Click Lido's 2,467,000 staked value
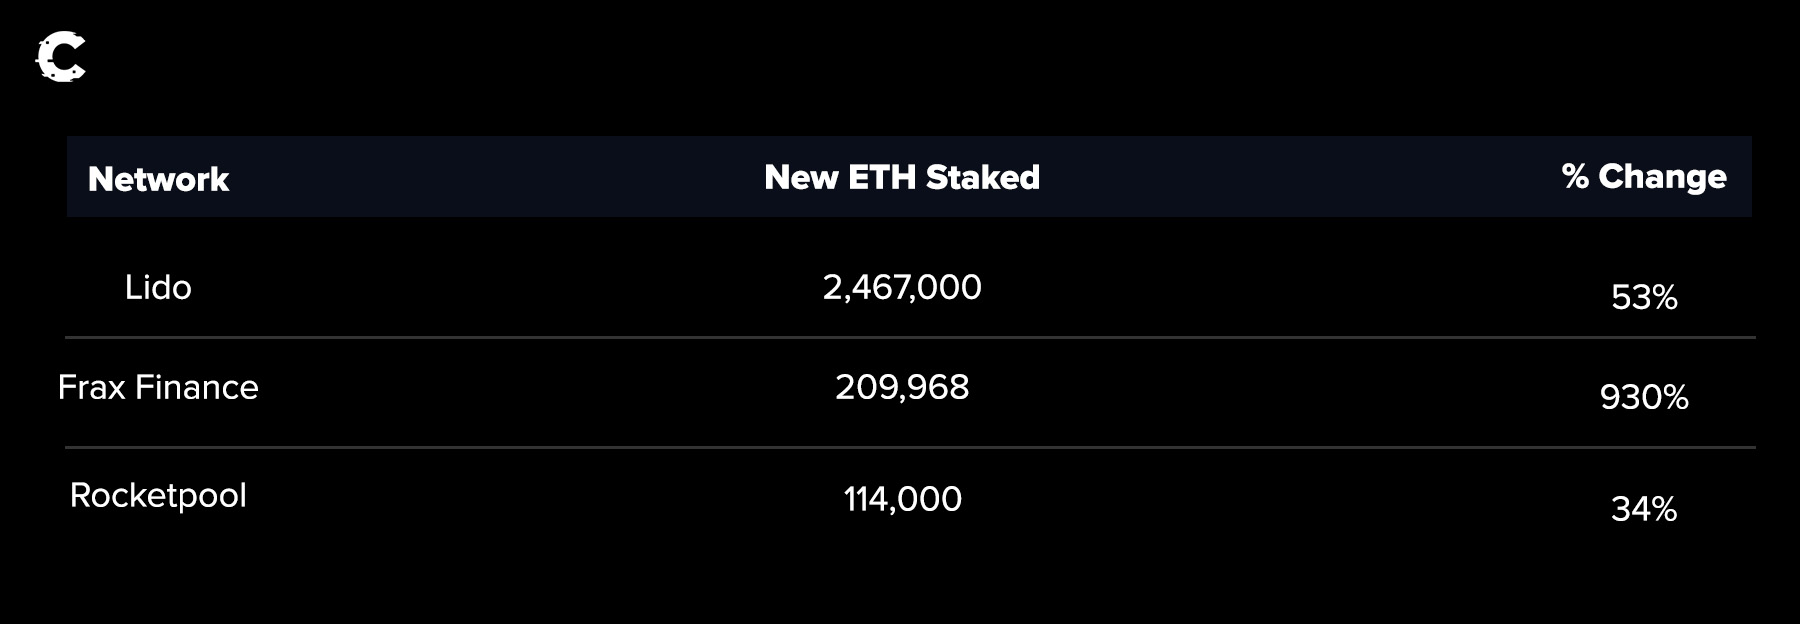 pos(902,288)
